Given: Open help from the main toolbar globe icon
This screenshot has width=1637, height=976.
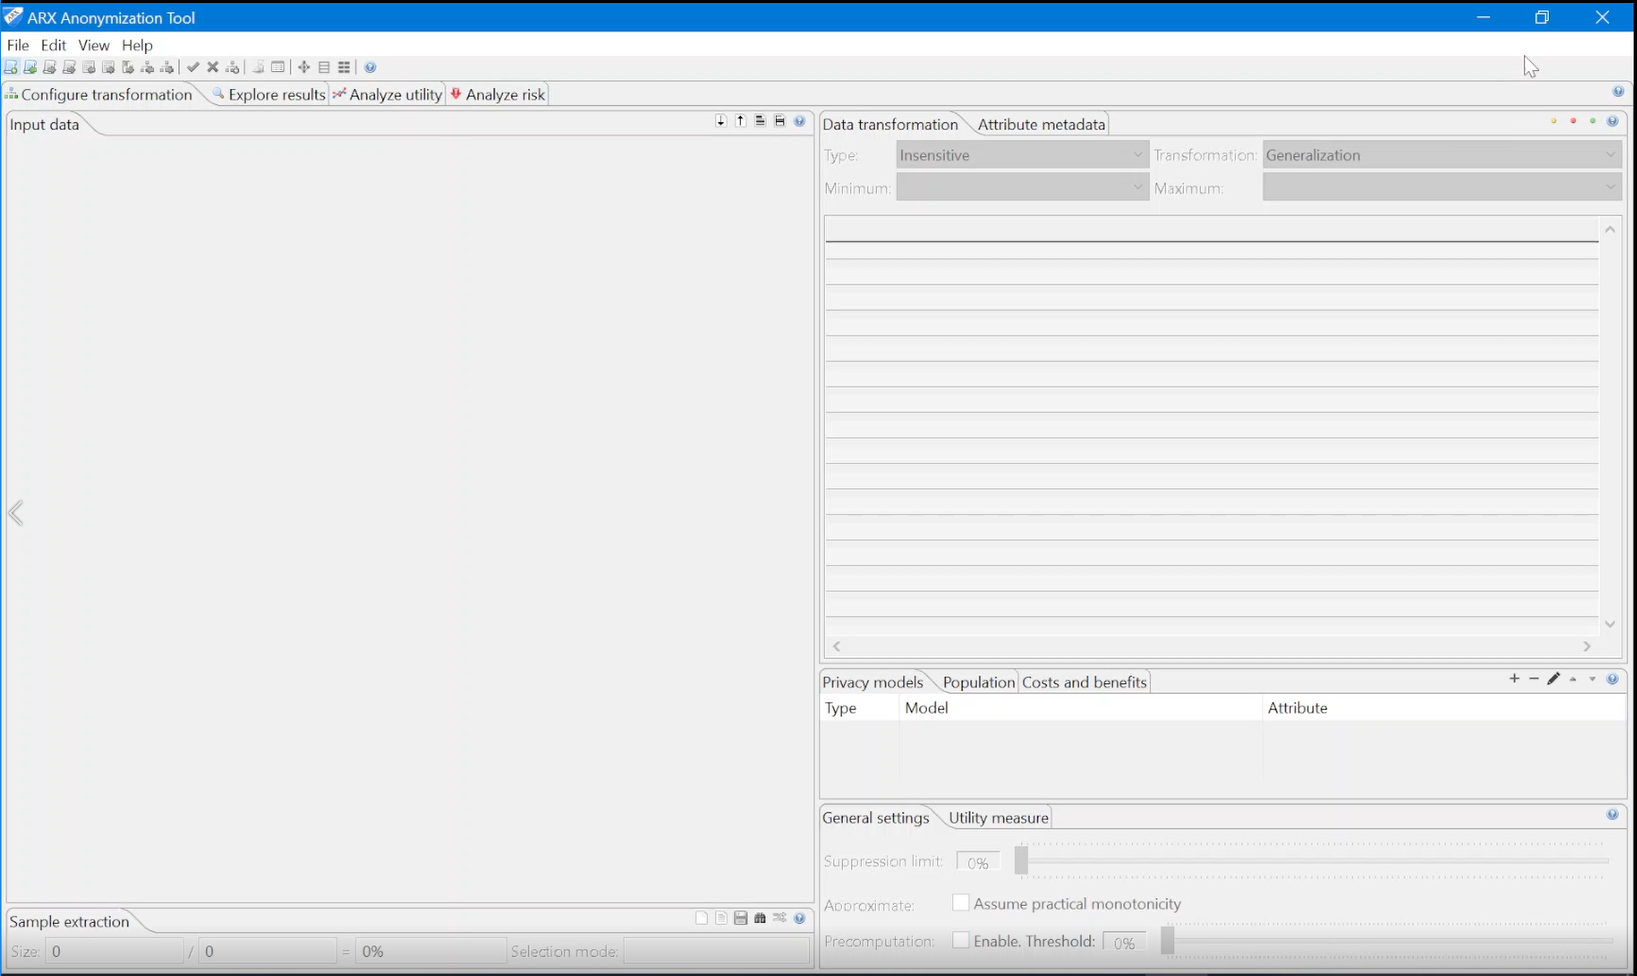Looking at the screenshot, I should pos(370,67).
